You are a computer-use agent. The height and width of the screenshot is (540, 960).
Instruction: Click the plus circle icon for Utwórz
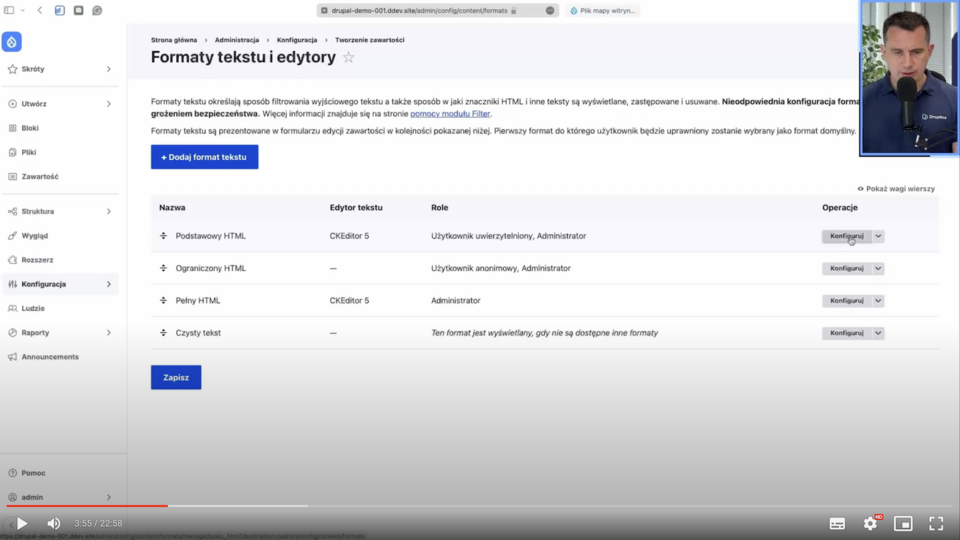pyautogui.click(x=12, y=104)
